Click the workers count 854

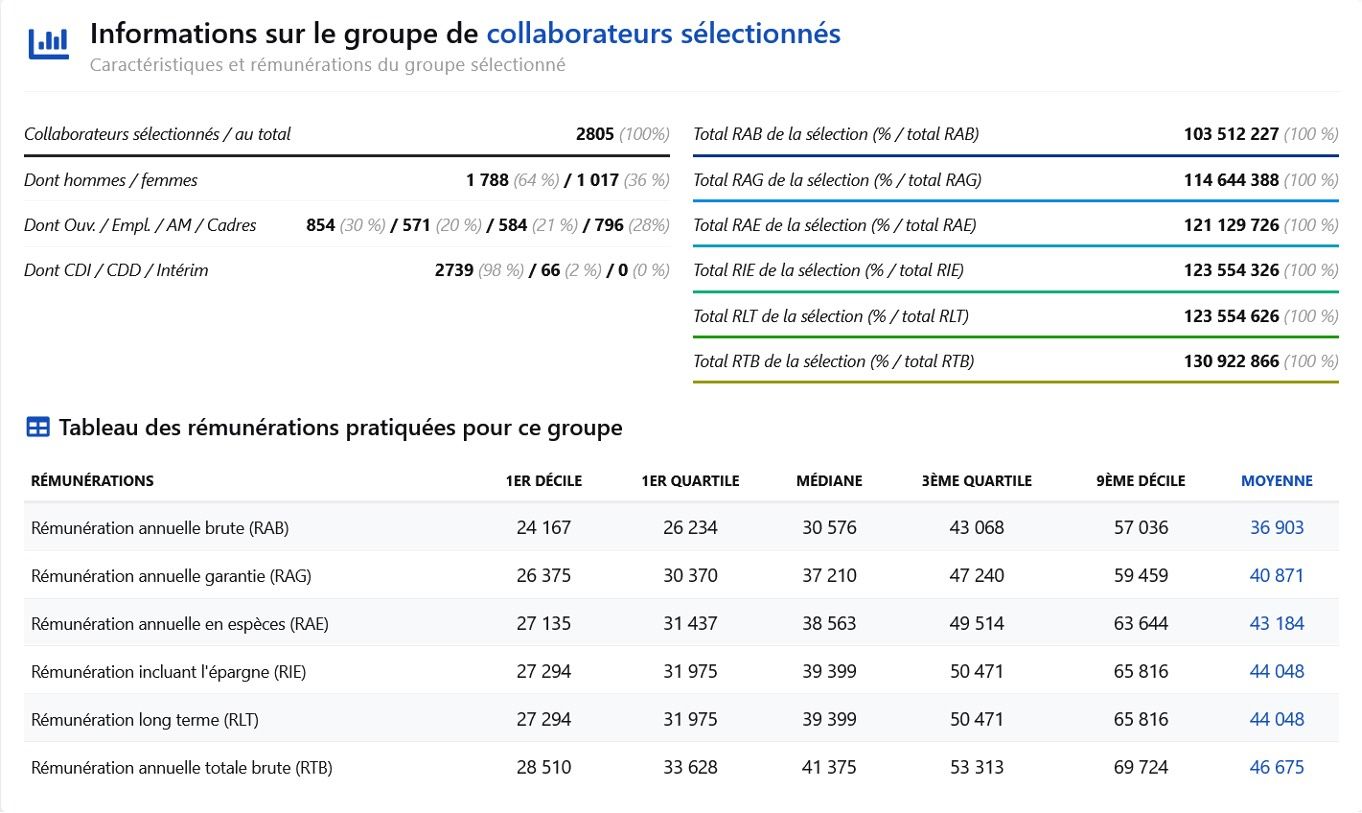click(x=320, y=225)
